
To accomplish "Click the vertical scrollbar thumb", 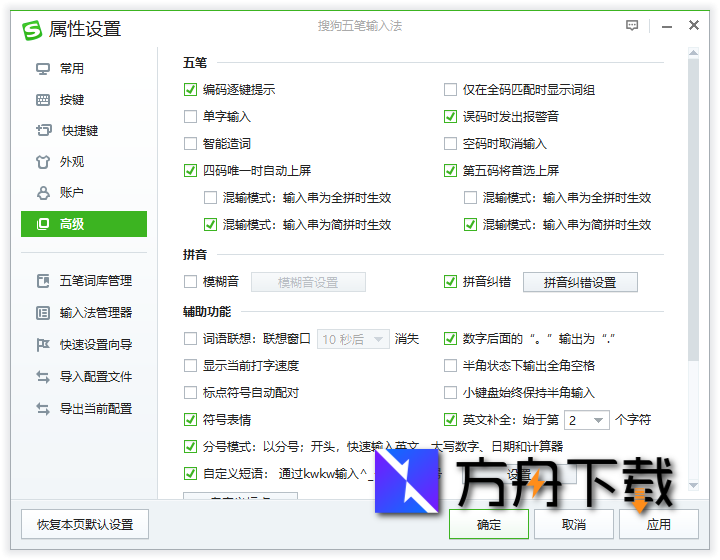I will pos(693,209).
